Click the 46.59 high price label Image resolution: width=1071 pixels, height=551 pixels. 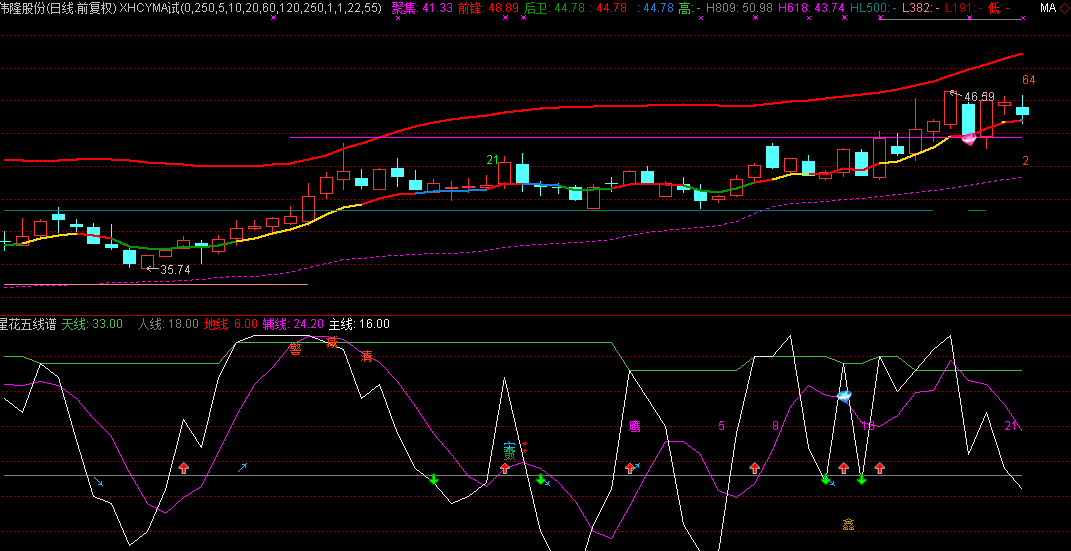coord(978,97)
